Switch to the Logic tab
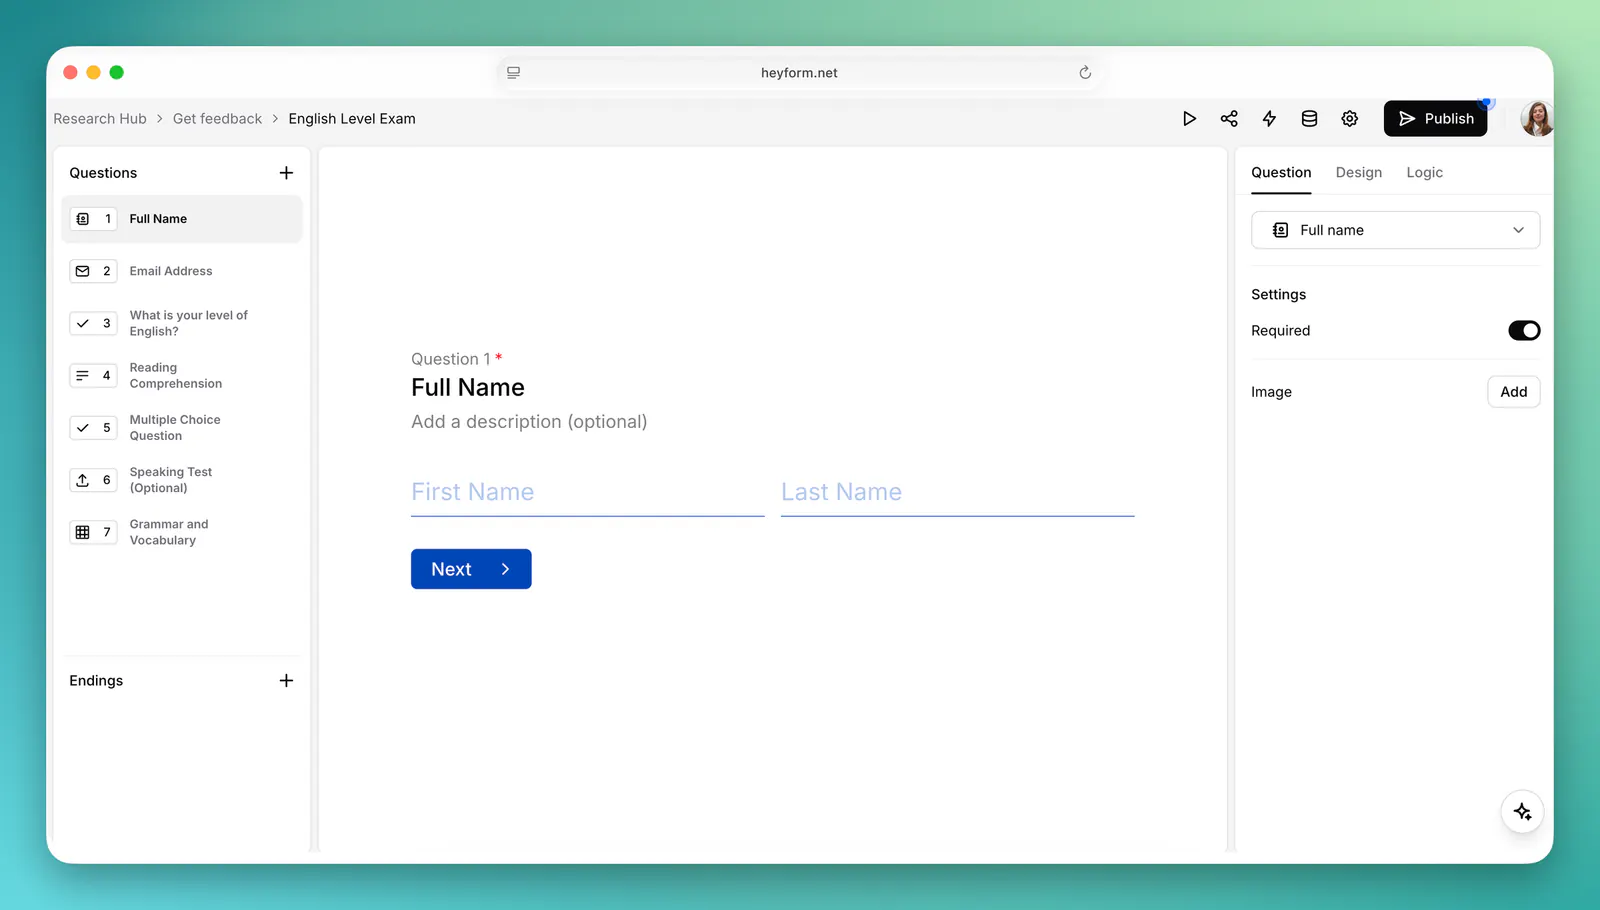The height and width of the screenshot is (910, 1600). coord(1424,173)
